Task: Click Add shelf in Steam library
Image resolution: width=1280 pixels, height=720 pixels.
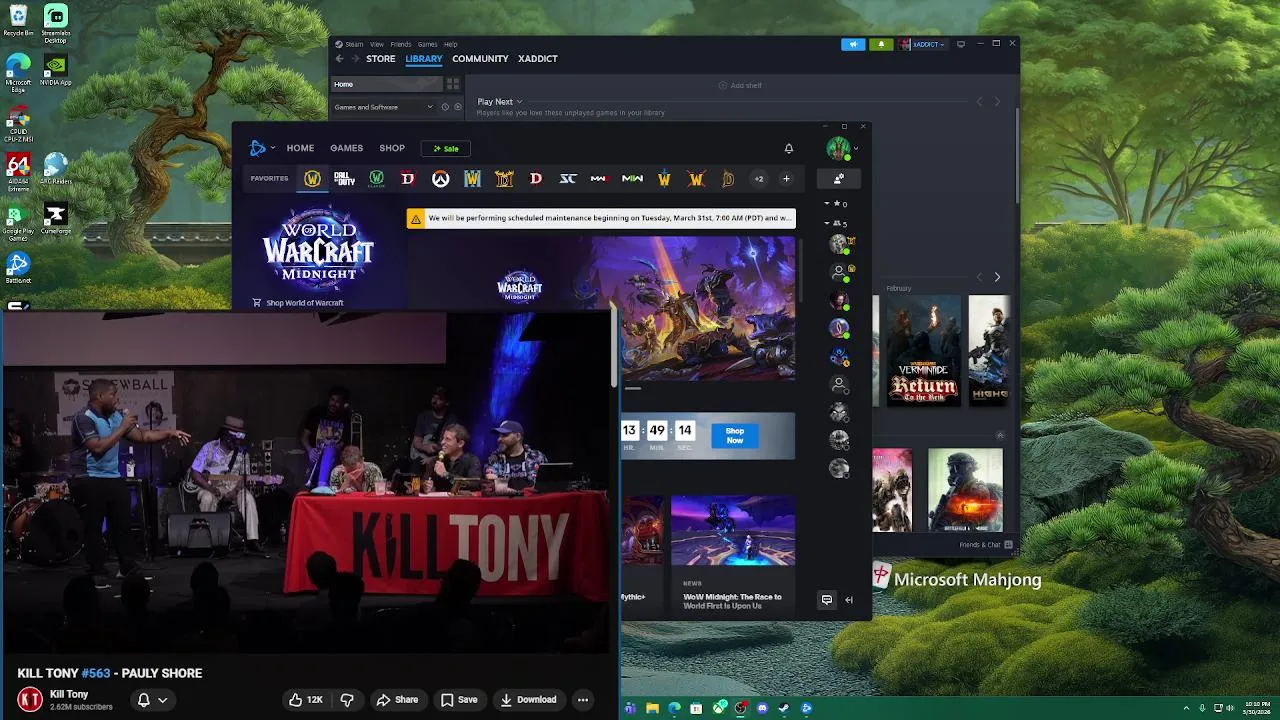Action: (x=740, y=85)
